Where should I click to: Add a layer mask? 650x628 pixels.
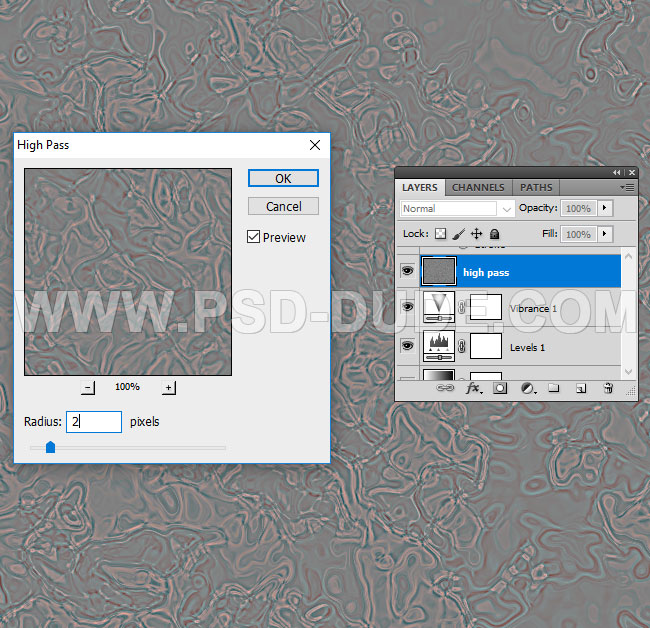(500, 388)
